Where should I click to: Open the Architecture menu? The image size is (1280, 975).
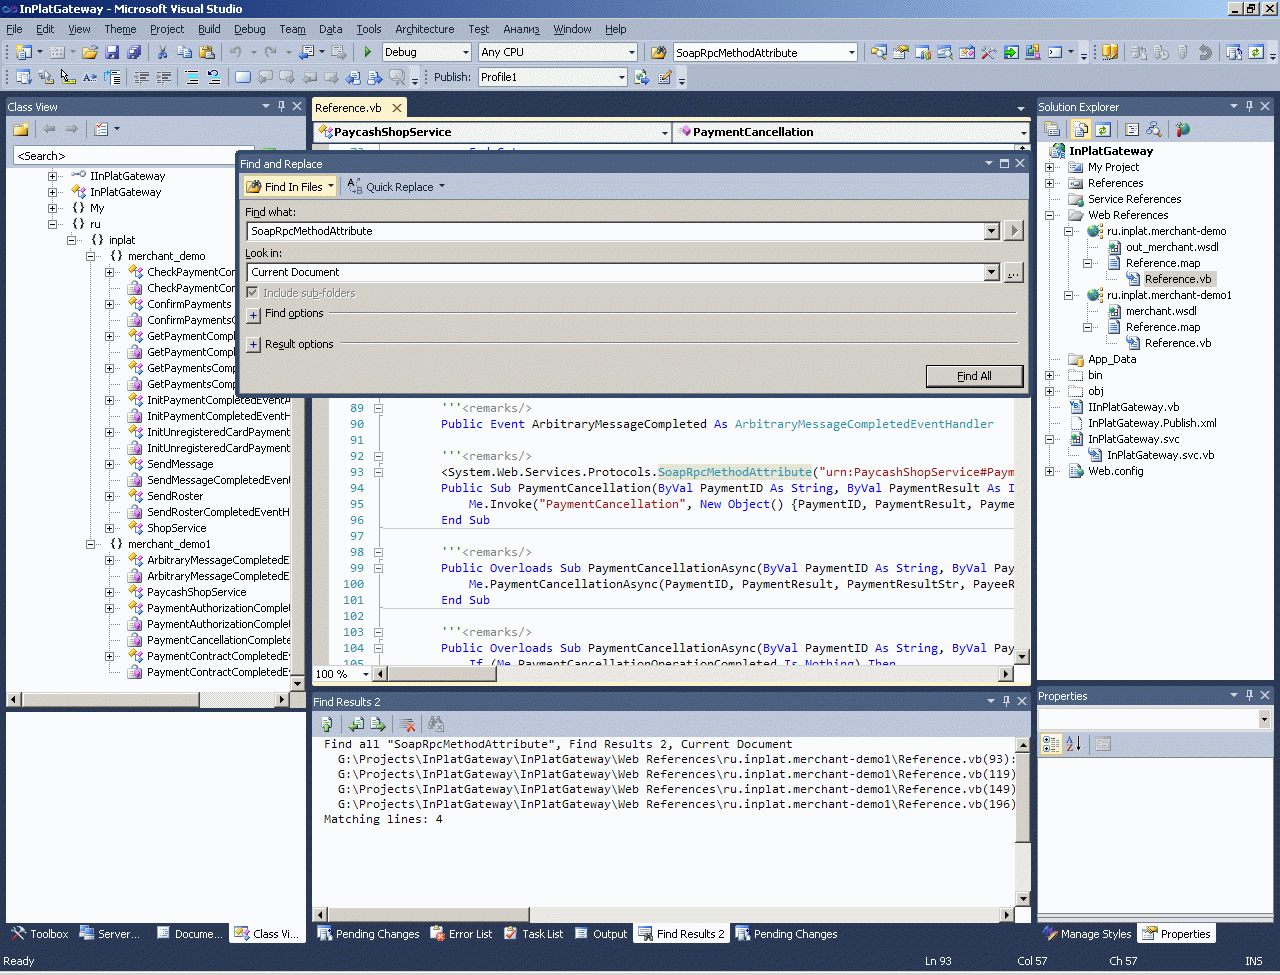[x=424, y=29]
